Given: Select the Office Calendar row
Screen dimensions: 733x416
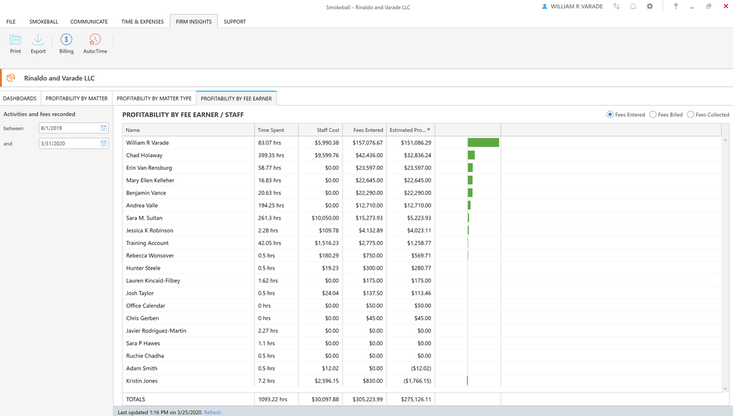Looking at the screenshot, I should pyautogui.click(x=423, y=306).
